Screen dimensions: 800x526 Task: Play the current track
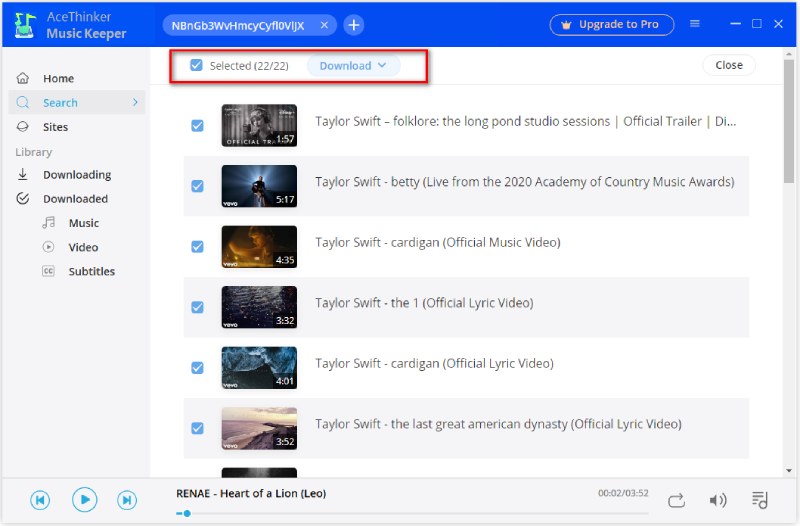(x=85, y=499)
